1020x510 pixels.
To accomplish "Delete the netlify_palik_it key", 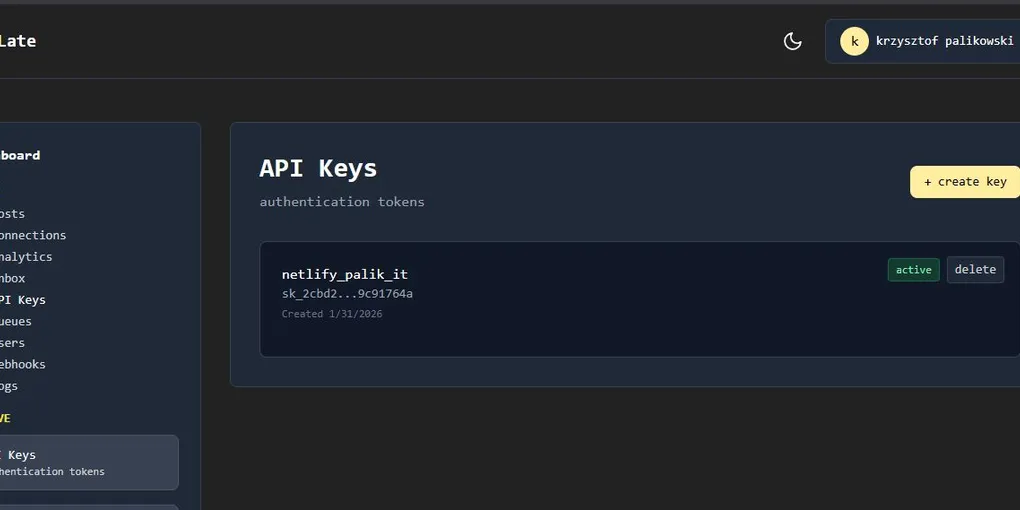I will (x=975, y=269).
